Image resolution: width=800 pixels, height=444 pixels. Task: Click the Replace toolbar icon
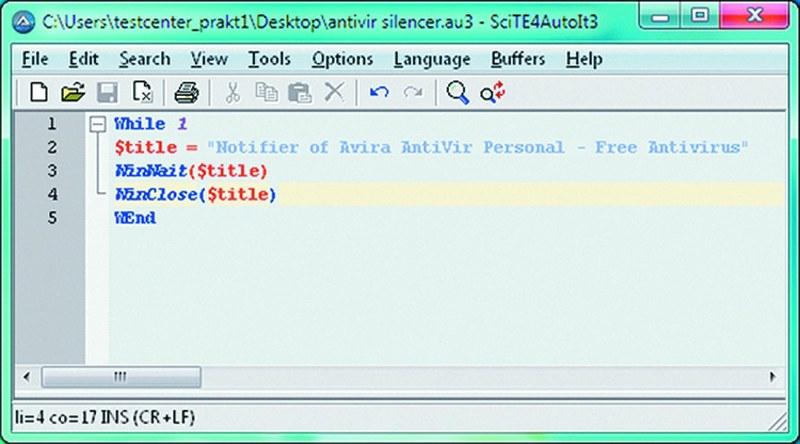[x=491, y=93]
